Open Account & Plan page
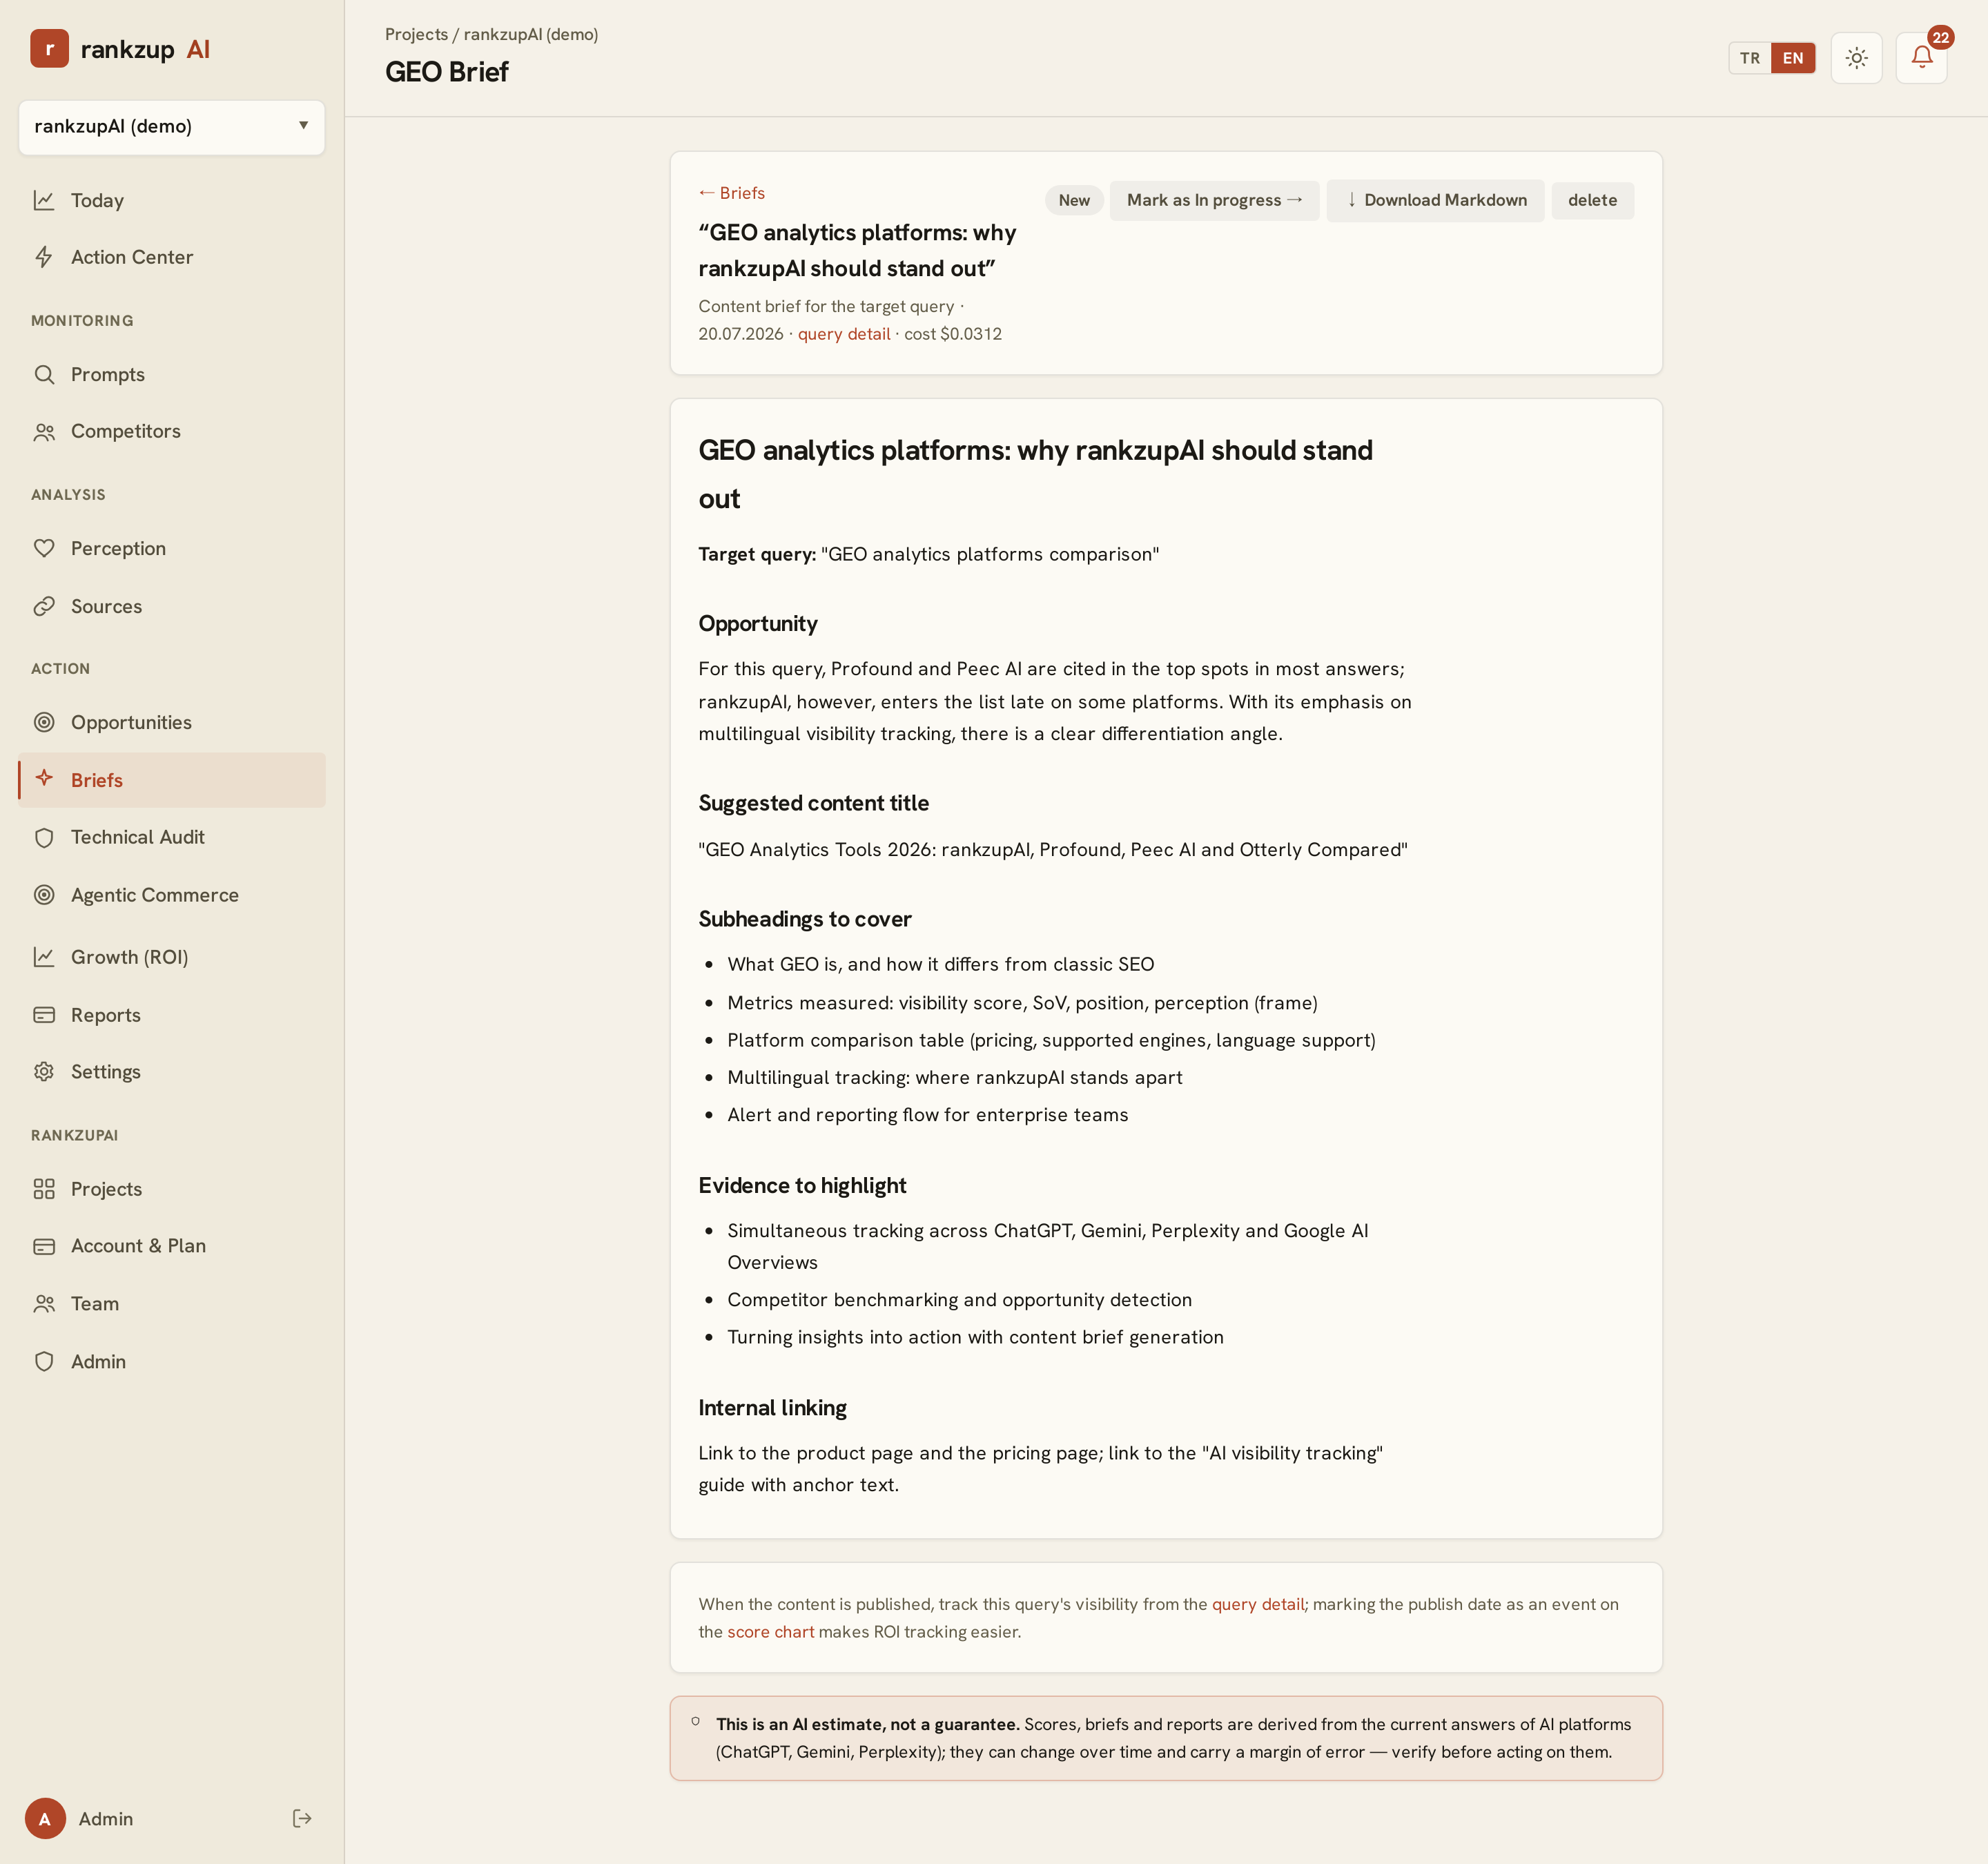 tap(171, 1246)
